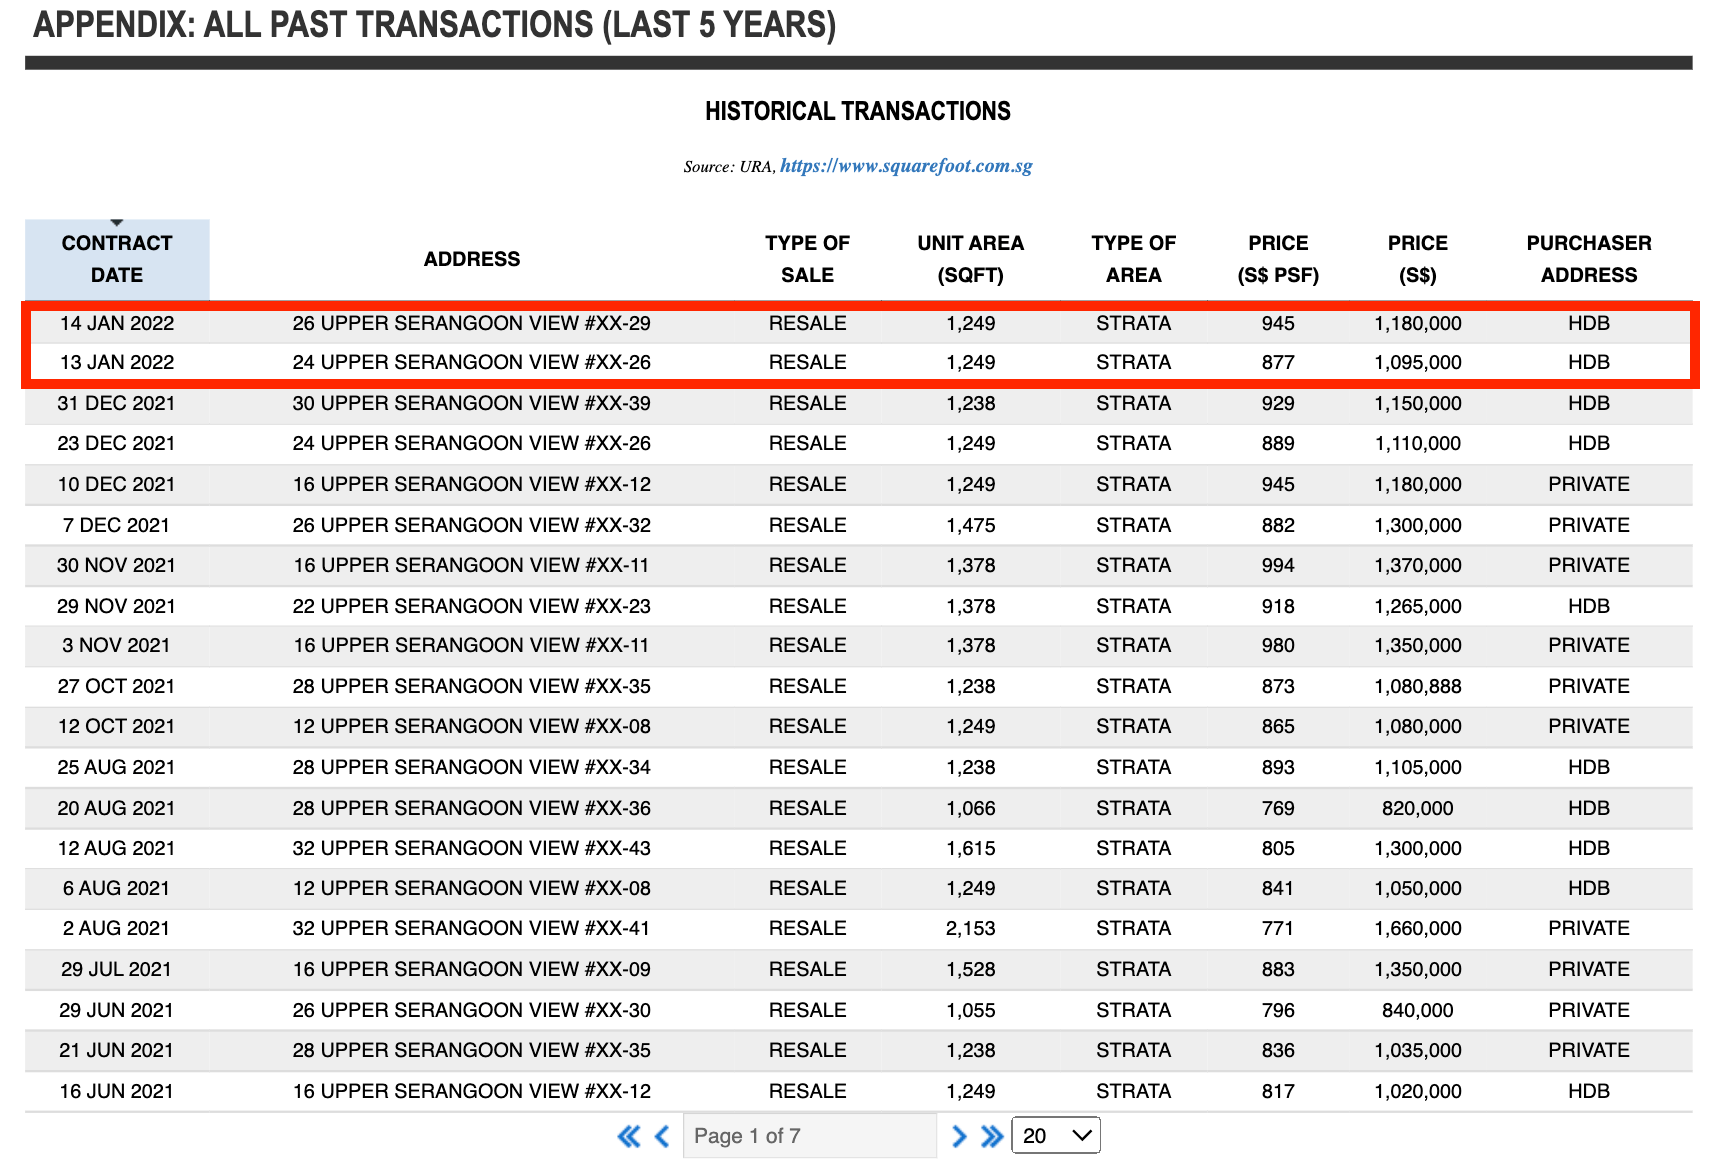Select unit area '1,475'
Image resolution: width=1718 pixels, height=1170 pixels.
point(971,525)
